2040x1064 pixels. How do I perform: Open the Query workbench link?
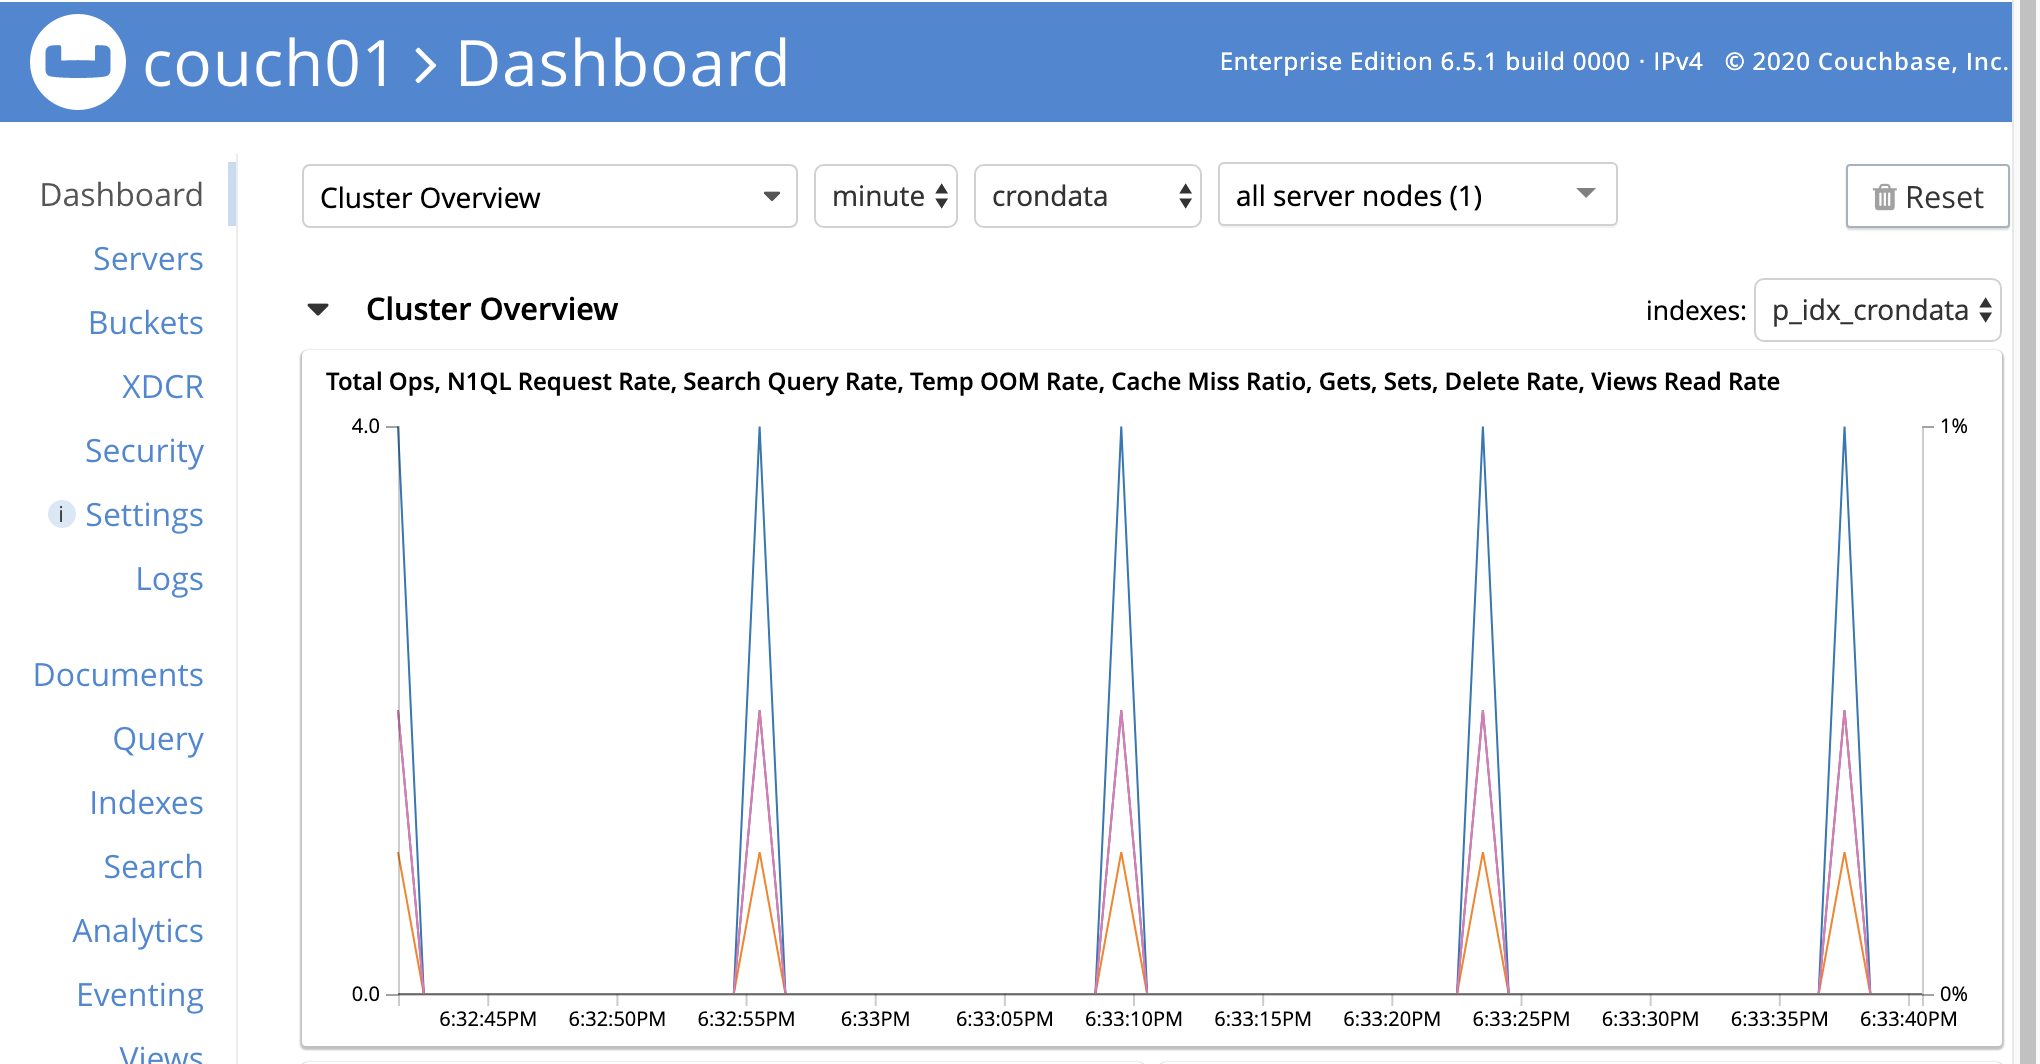click(x=158, y=738)
